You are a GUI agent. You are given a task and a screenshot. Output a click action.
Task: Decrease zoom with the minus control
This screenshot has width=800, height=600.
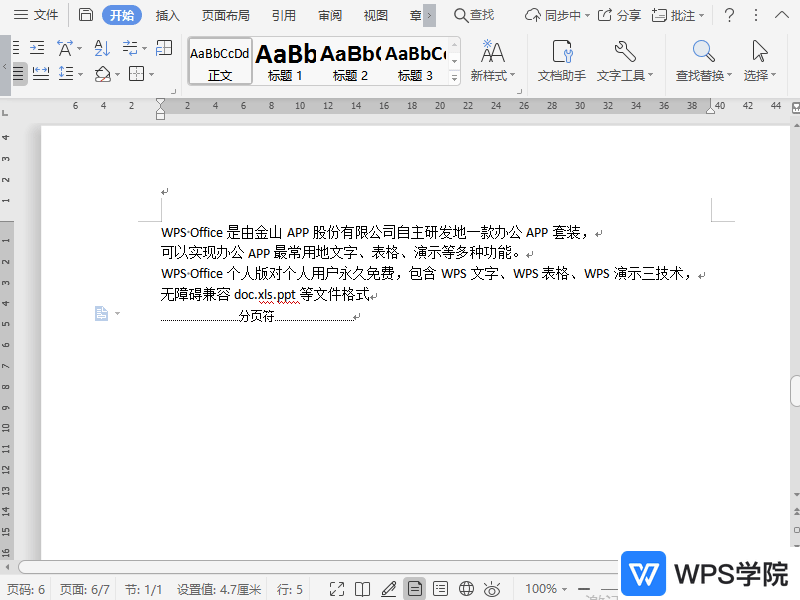[585, 588]
